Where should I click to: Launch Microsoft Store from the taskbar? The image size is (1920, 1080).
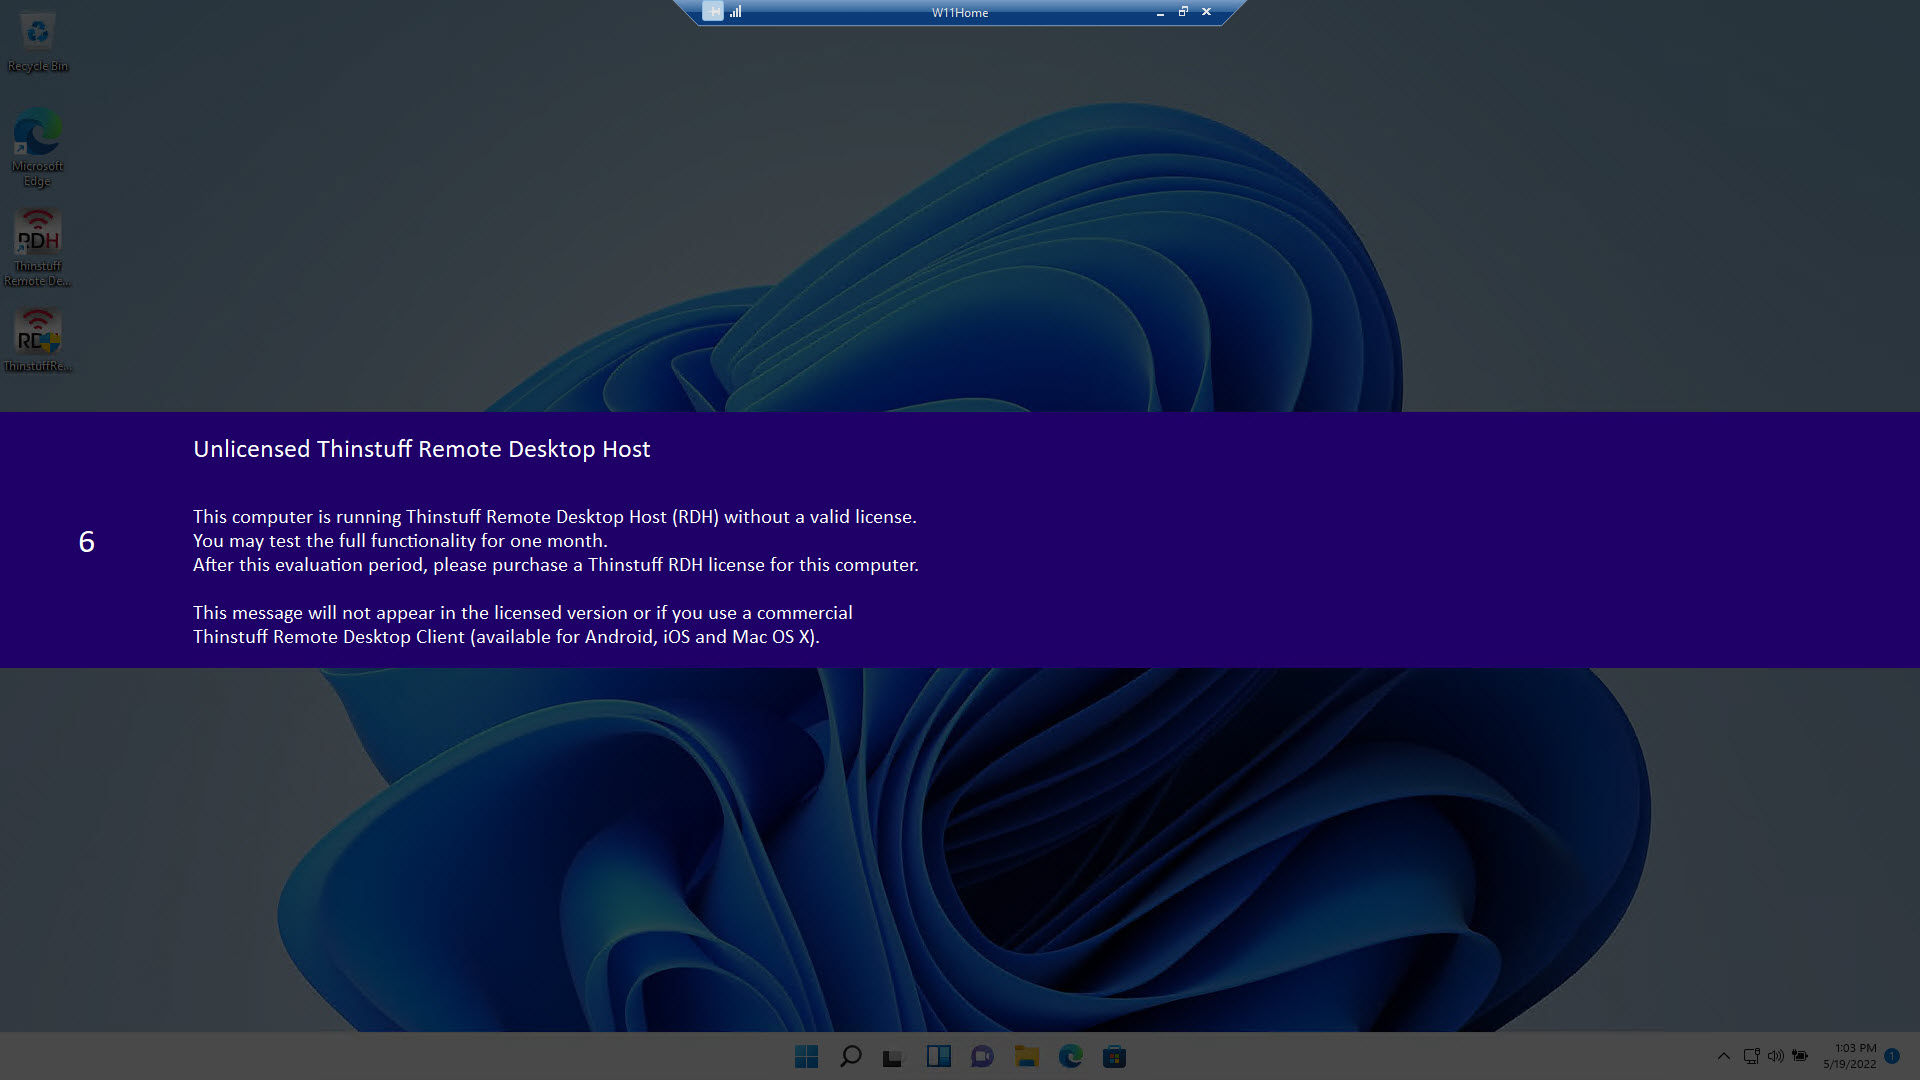tap(1113, 1056)
